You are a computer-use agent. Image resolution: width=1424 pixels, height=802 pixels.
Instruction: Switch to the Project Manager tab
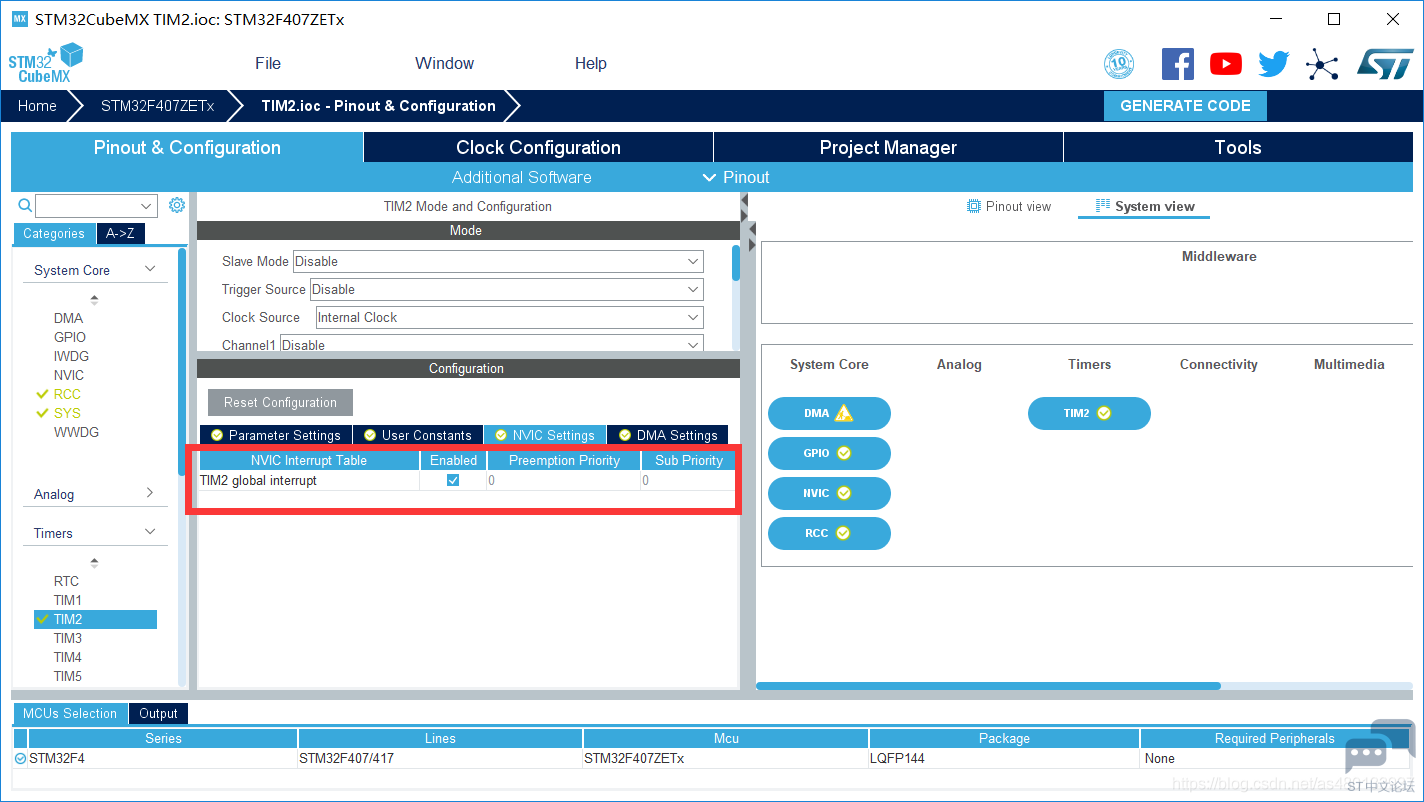[888, 147]
